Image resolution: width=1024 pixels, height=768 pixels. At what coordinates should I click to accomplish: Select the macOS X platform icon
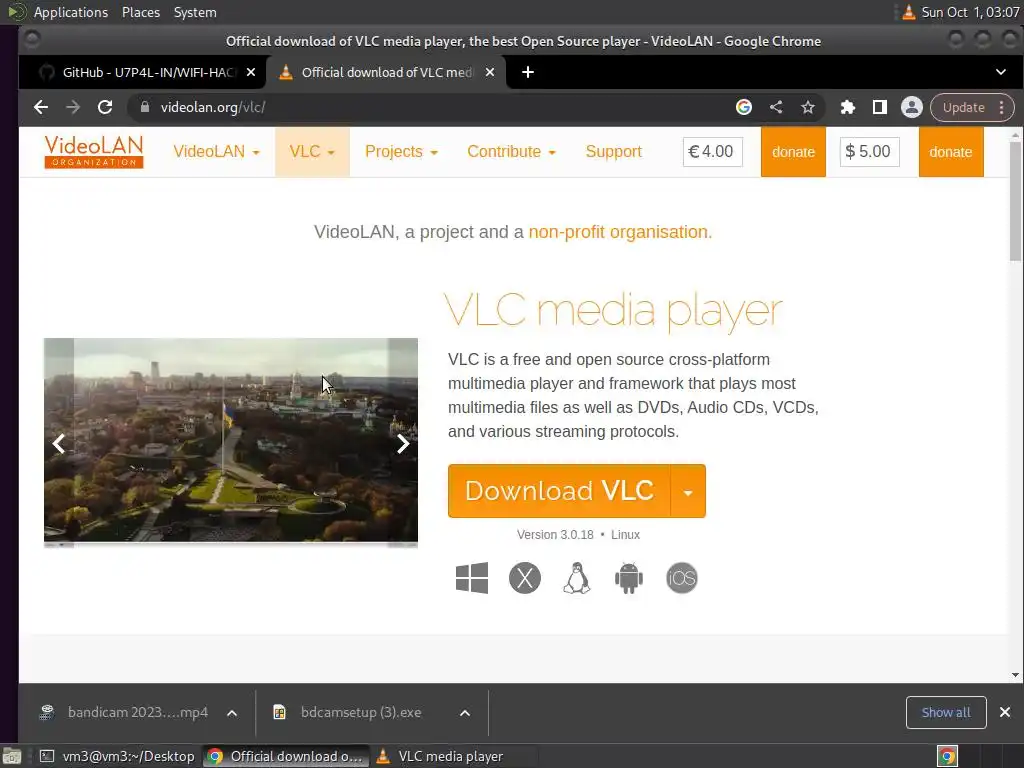click(x=524, y=578)
